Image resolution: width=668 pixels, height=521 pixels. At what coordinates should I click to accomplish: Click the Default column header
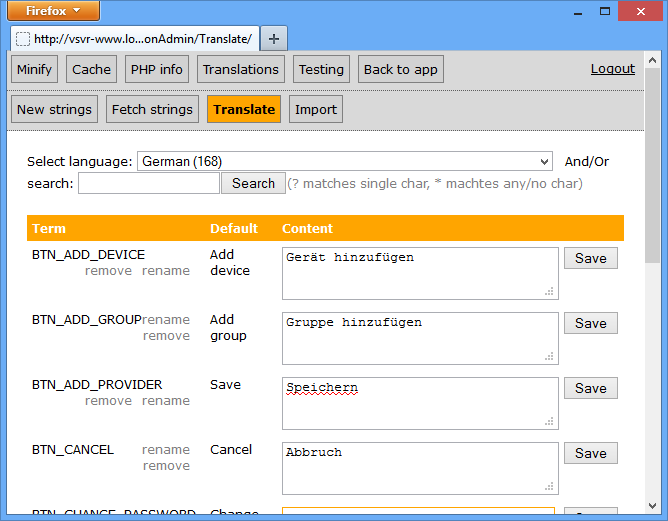234,228
